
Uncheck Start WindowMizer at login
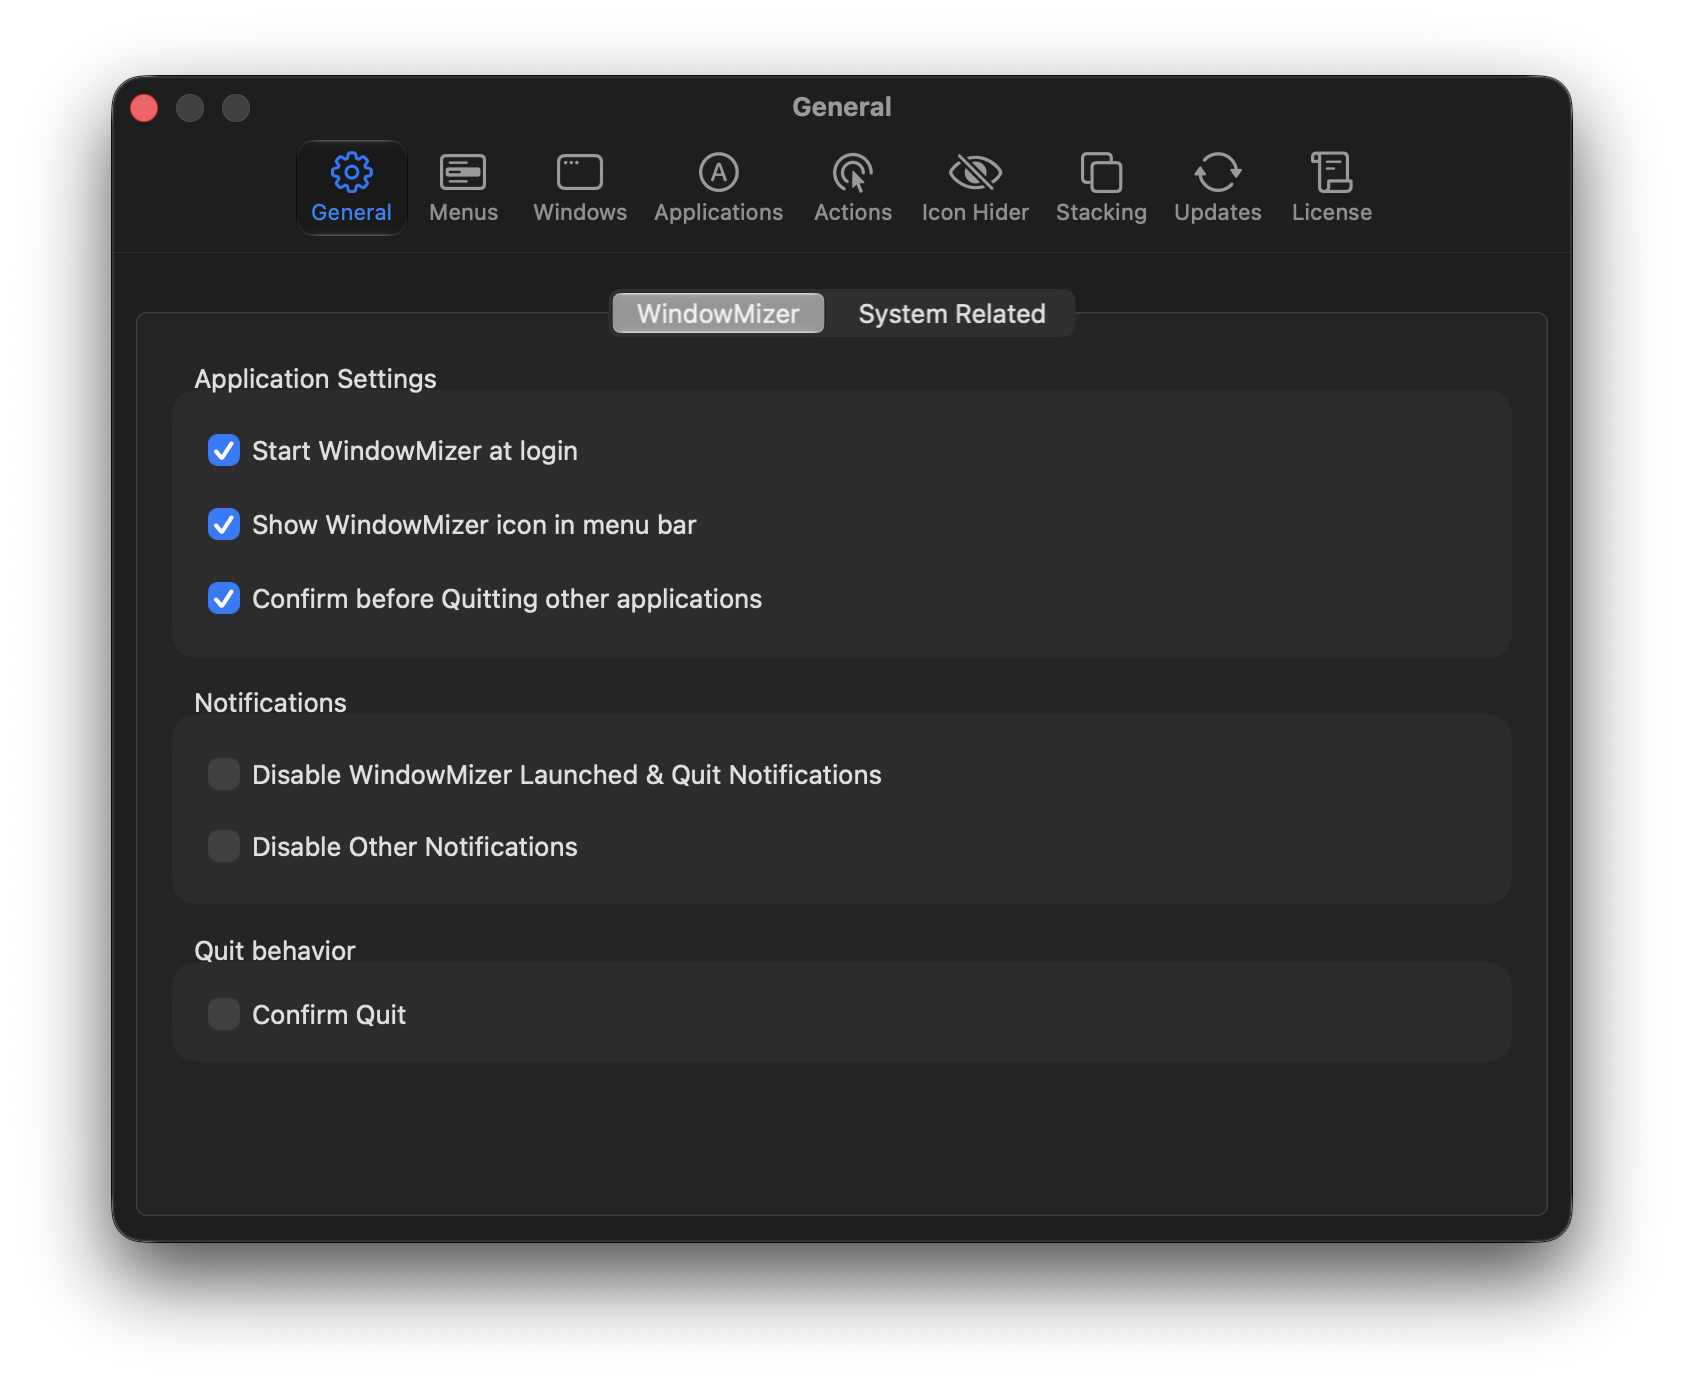pyautogui.click(x=224, y=450)
